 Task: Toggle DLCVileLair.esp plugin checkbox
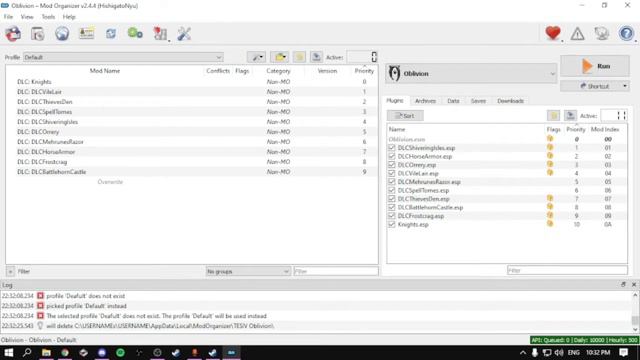392,173
